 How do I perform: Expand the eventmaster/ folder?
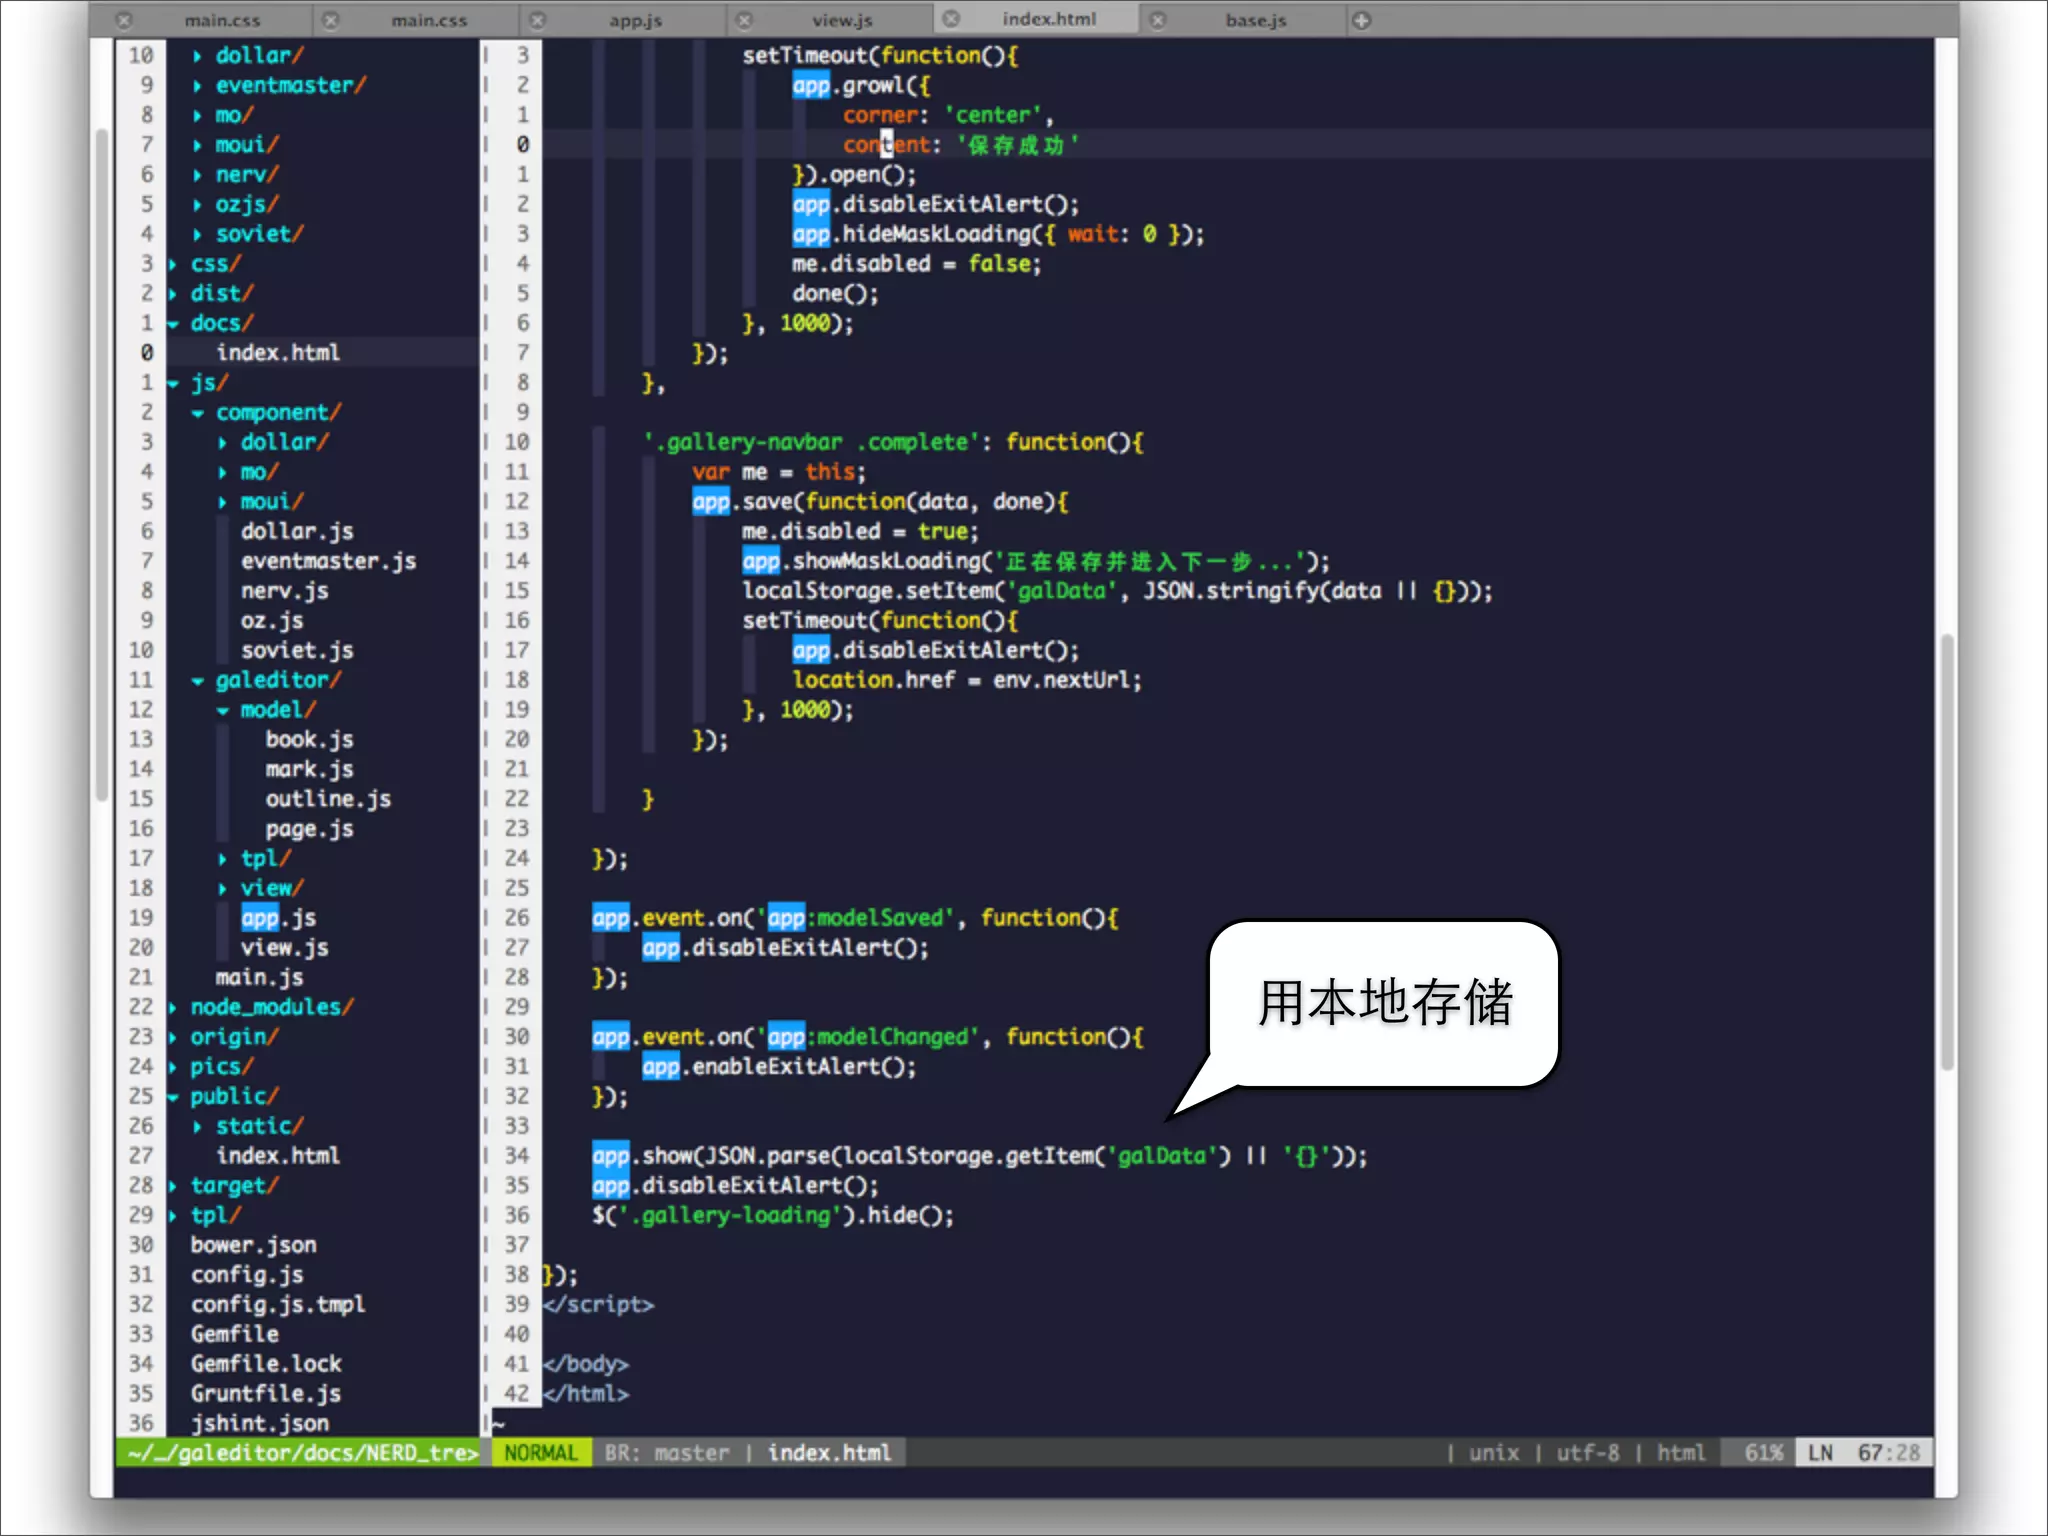[x=197, y=86]
